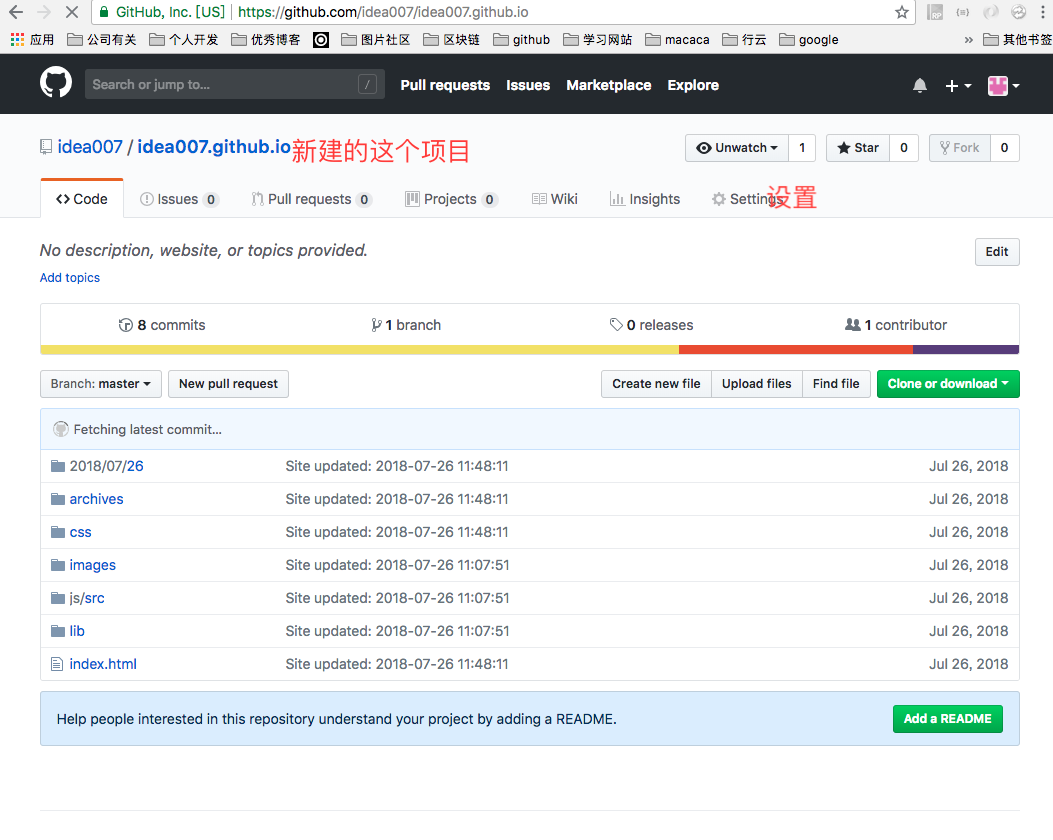Open the 公司有关 bookmark folder
Screen dimensions: 1053x840
click(102, 40)
